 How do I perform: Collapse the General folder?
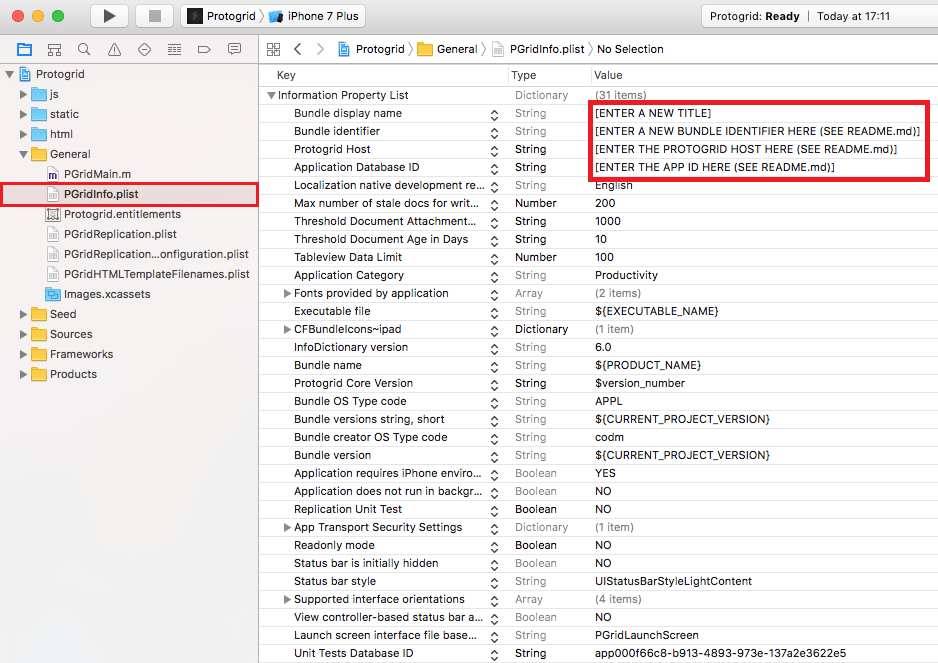coord(23,154)
